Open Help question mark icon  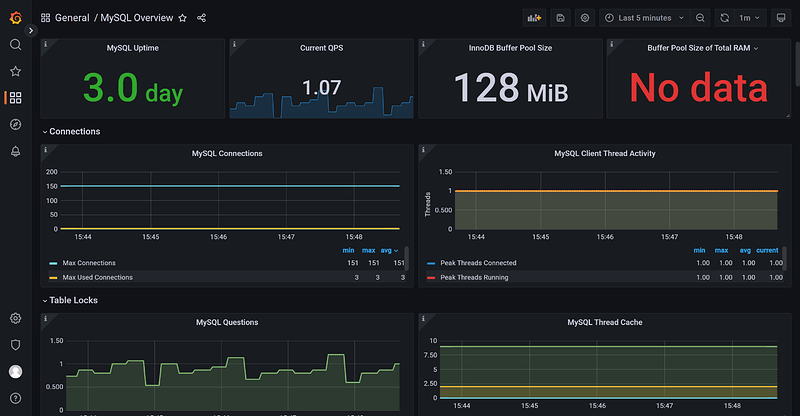coord(15,398)
